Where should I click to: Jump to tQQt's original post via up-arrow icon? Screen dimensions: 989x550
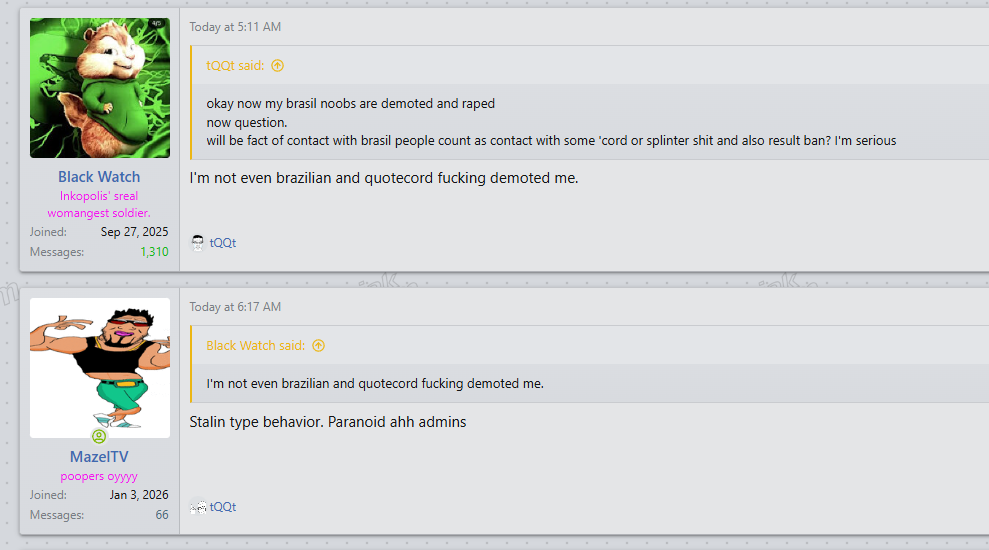coord(277,66)
